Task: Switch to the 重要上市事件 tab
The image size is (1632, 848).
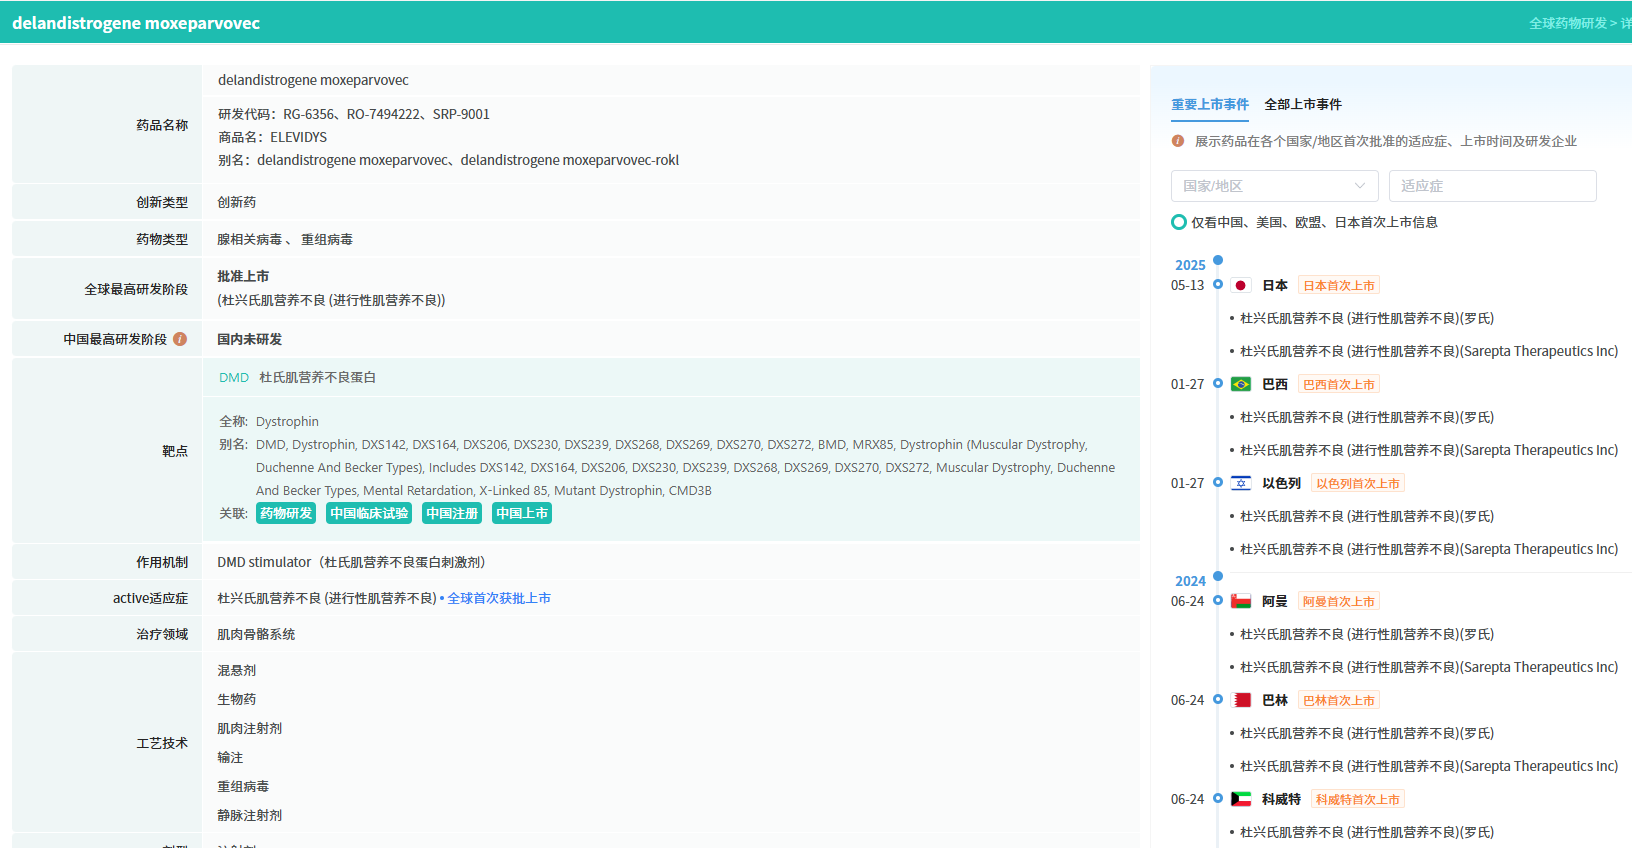Action: point(1210,104)
